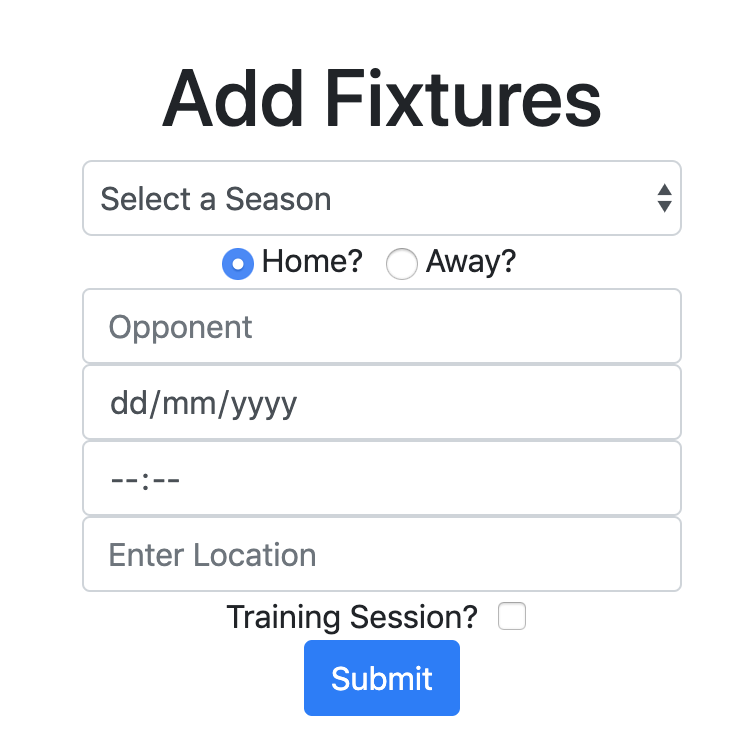
Task: Open the Select a Season dropdown
Action: [380, 199]
